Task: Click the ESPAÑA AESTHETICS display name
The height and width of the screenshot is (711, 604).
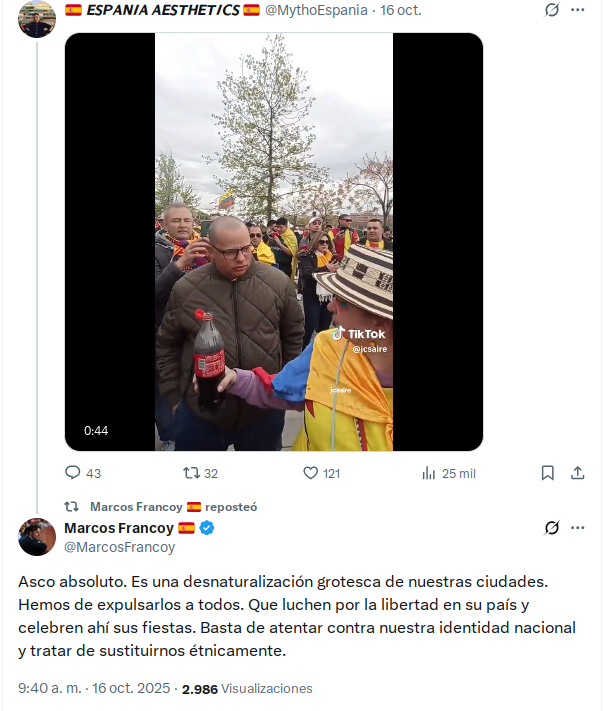Action: pos(162,10)
